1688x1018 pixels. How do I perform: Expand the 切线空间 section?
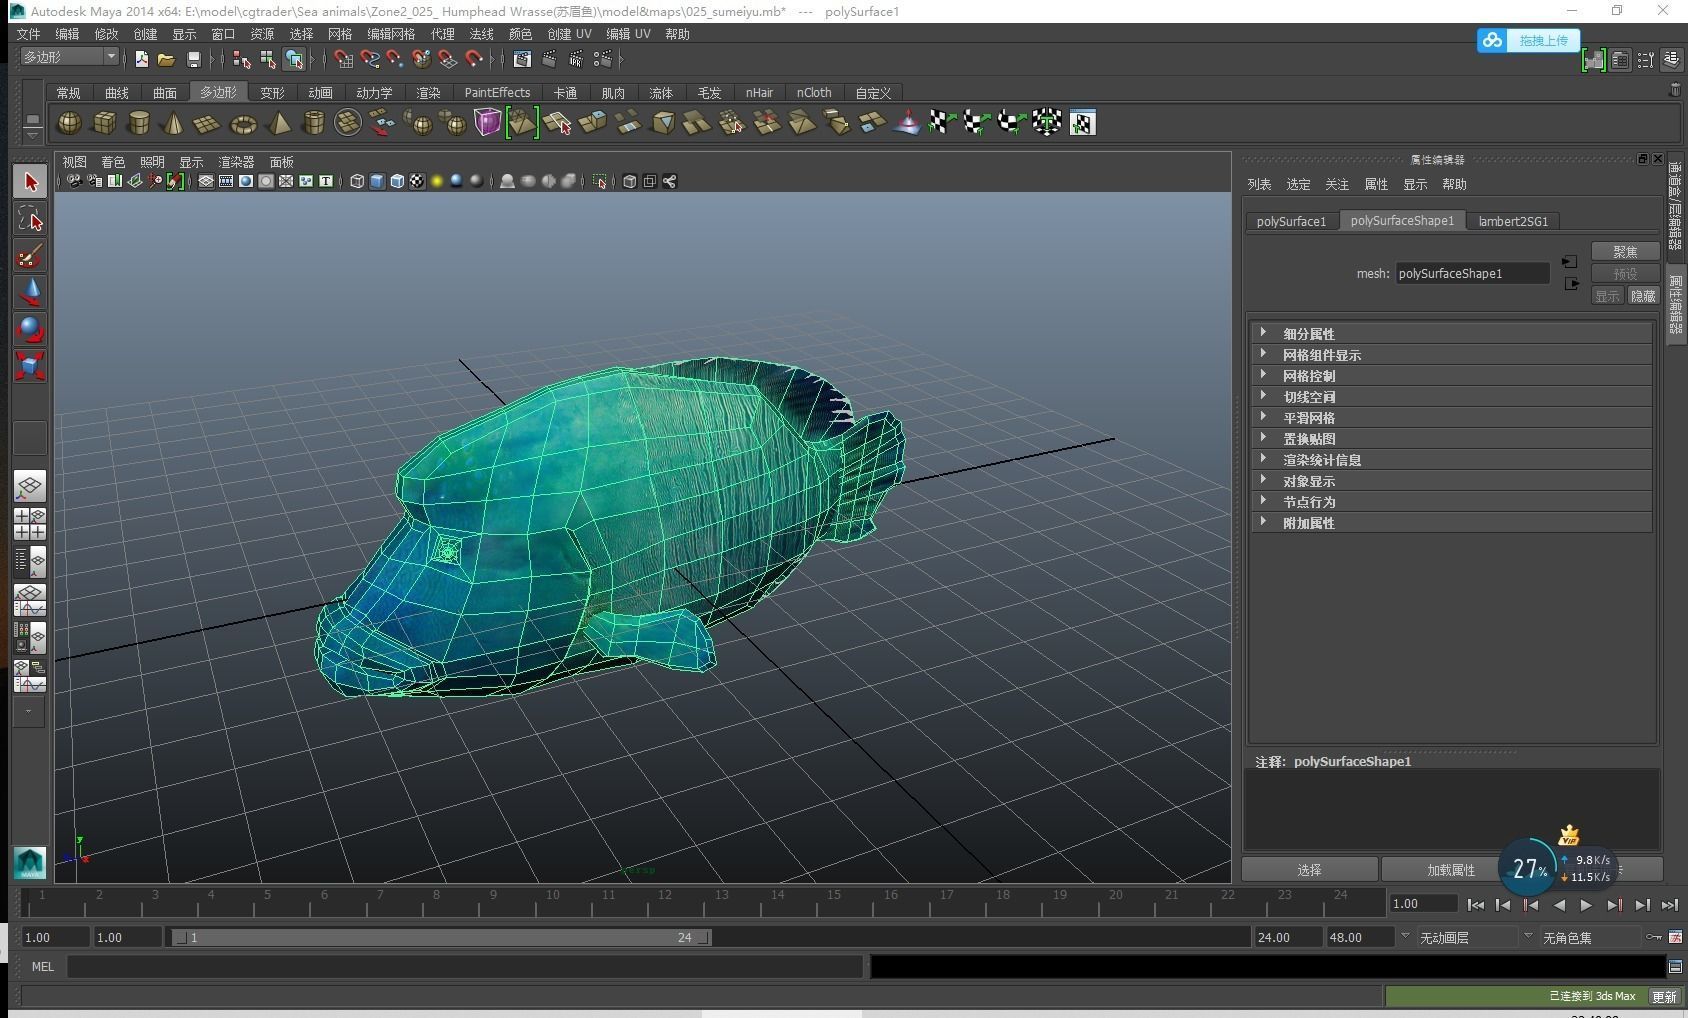[1450, 396]
